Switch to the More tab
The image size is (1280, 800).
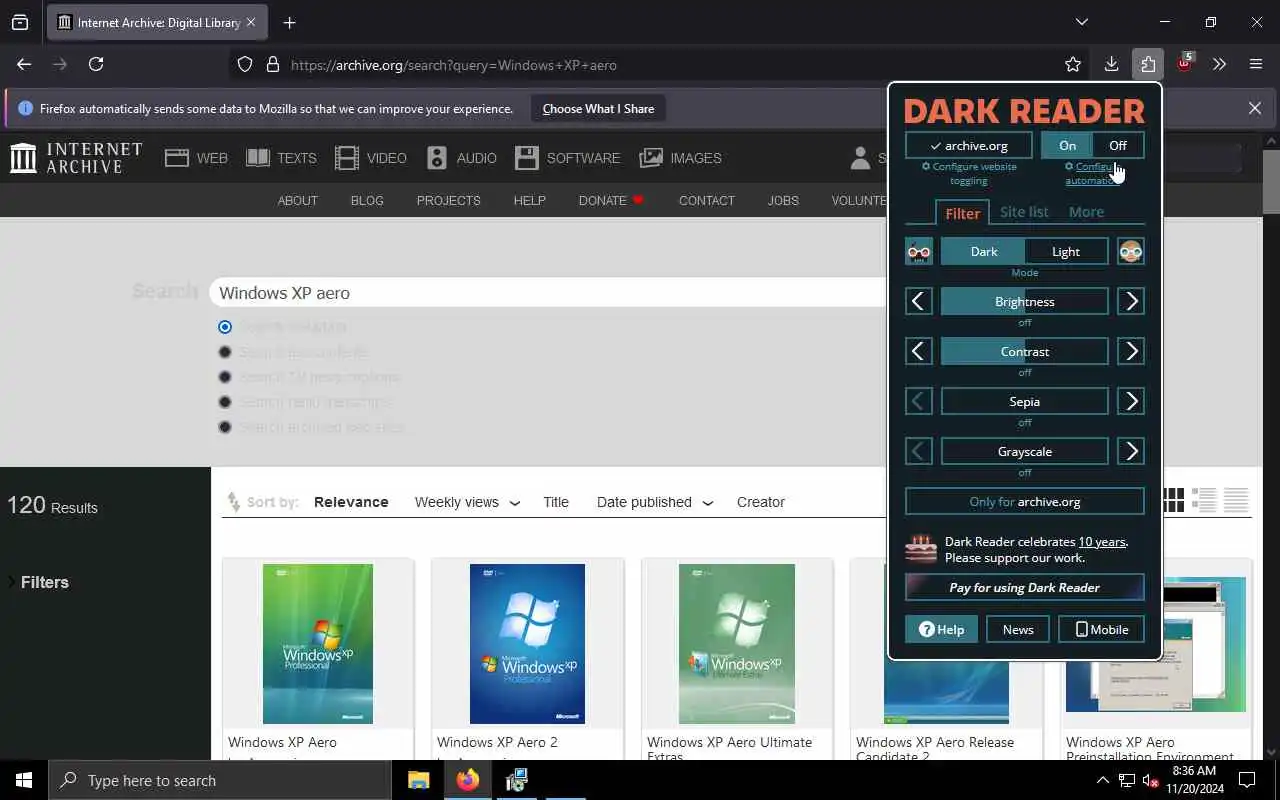point(1086,212)
